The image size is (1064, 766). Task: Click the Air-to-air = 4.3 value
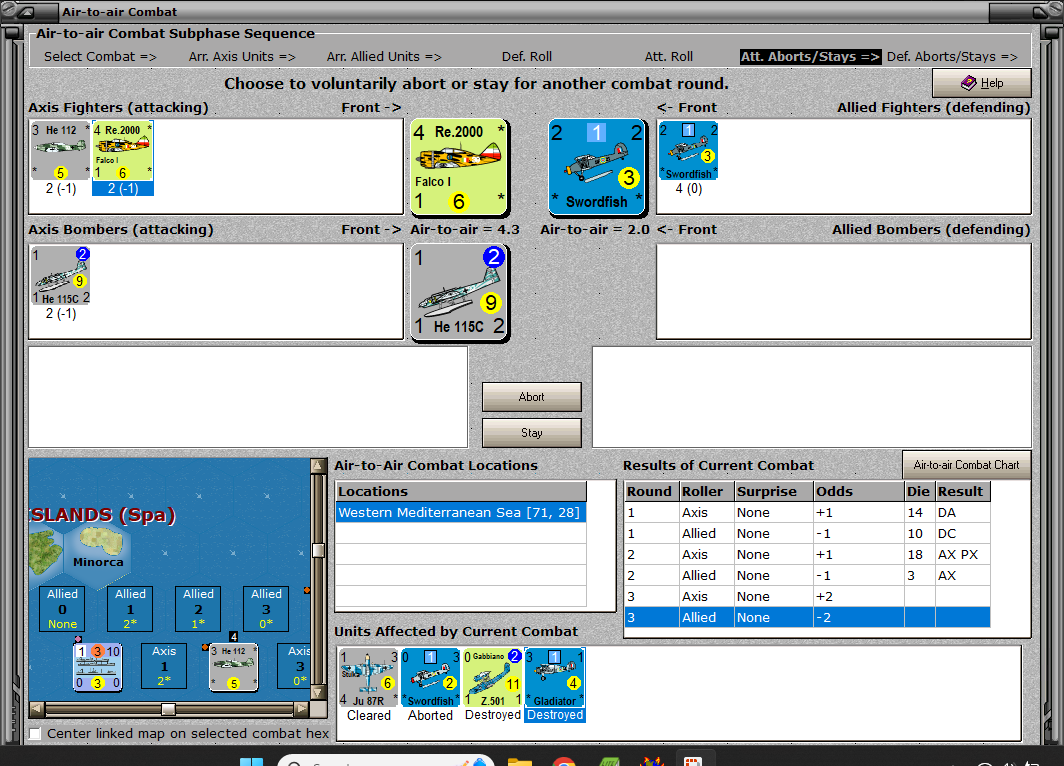465,229
